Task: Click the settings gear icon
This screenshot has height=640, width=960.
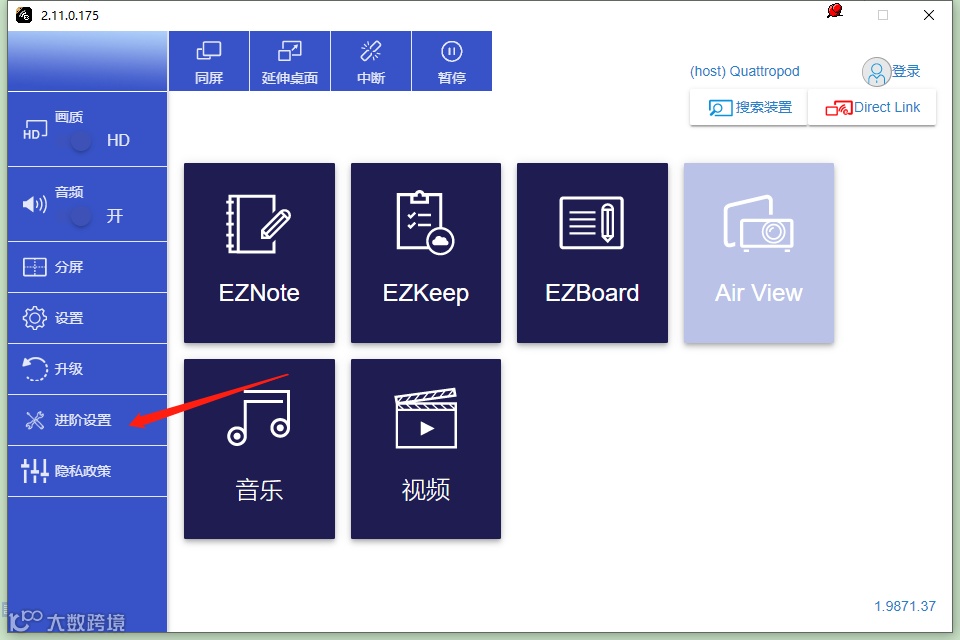Action: 34,318
